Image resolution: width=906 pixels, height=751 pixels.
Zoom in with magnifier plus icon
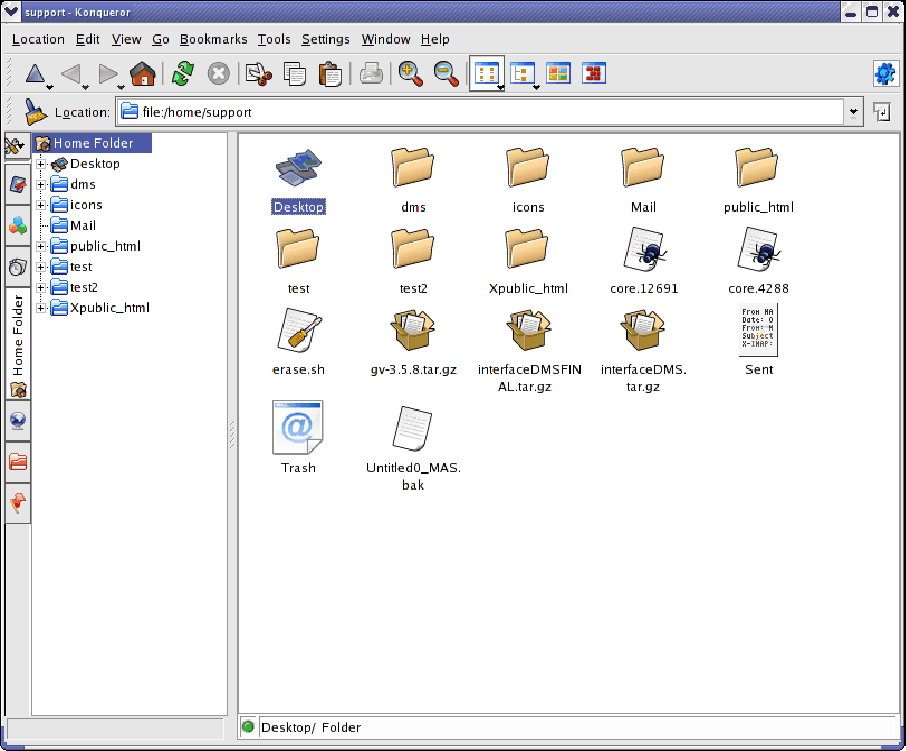coord(410,73)
